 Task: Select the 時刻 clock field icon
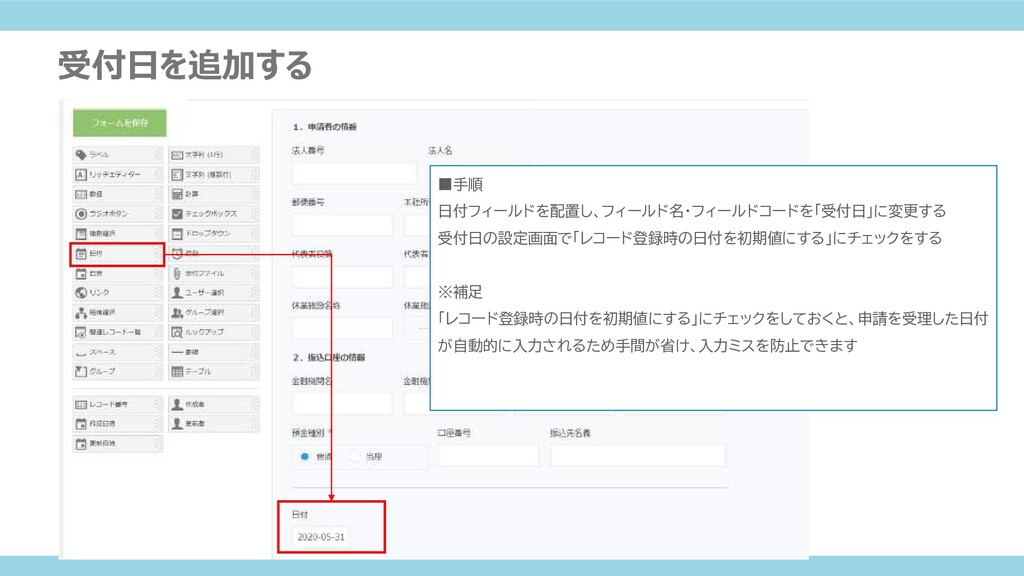(177, 253)
